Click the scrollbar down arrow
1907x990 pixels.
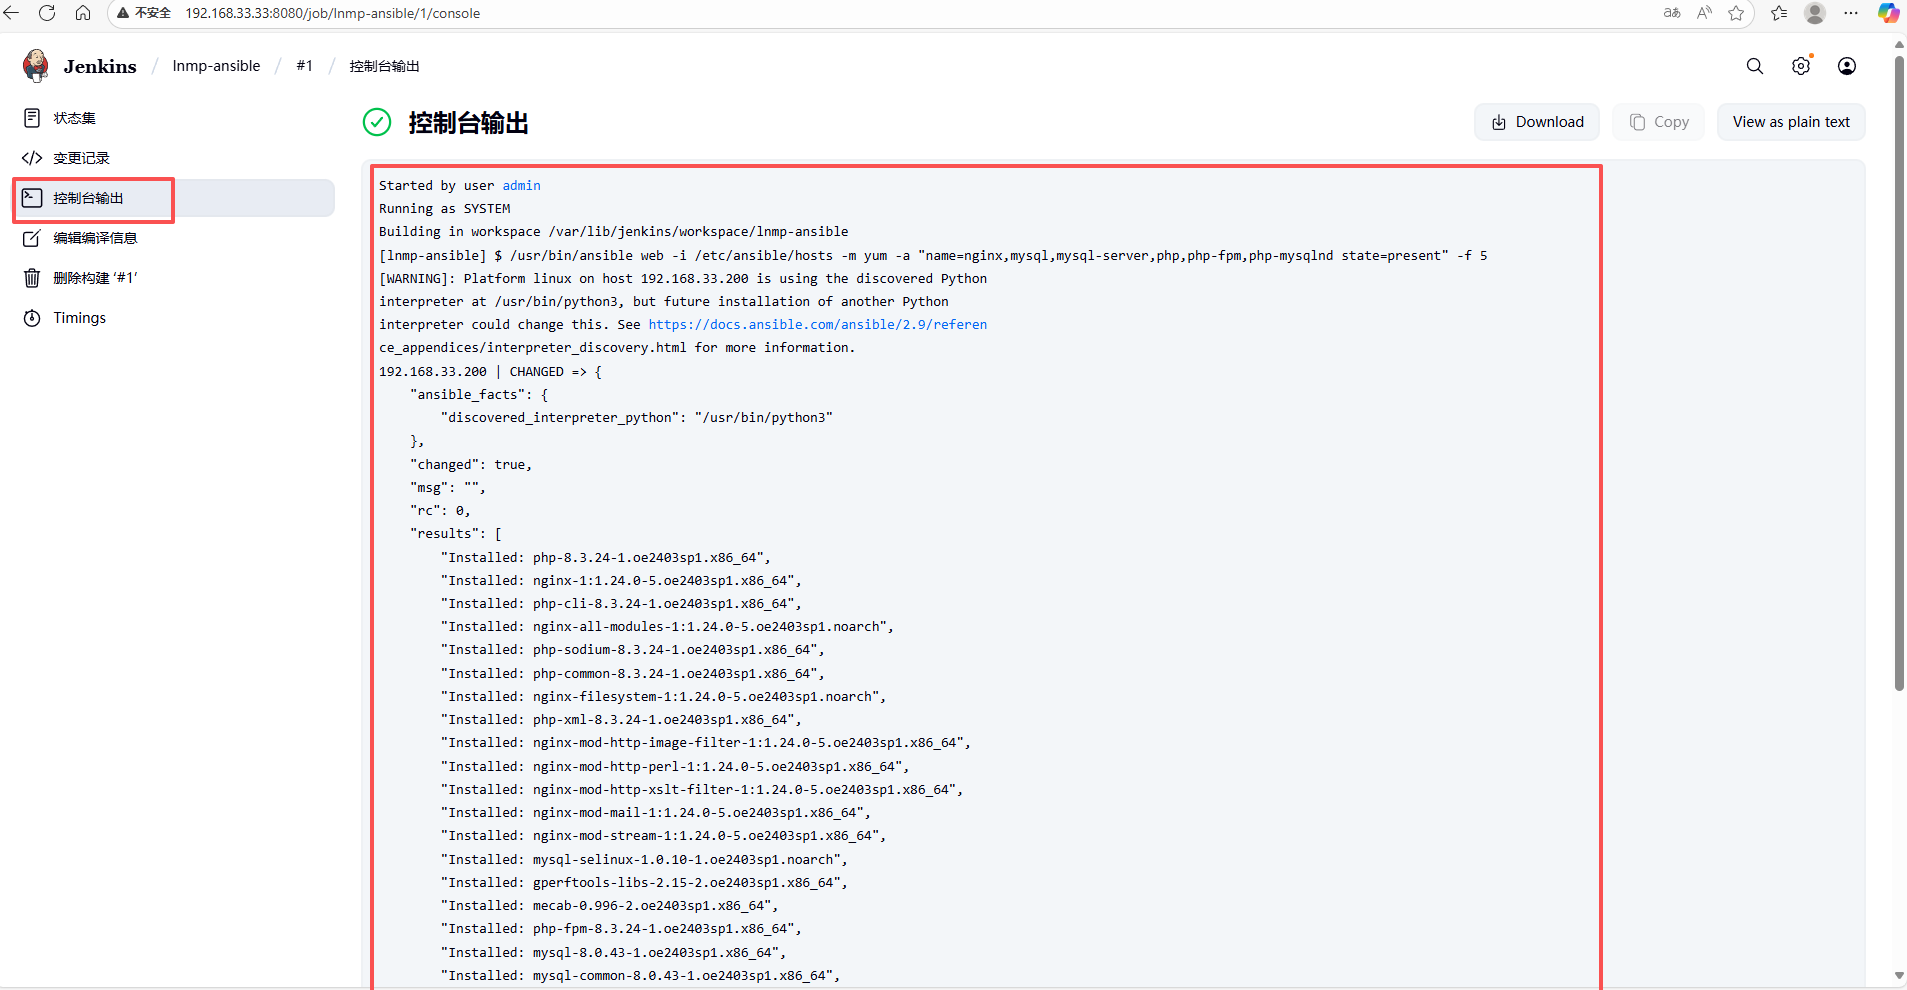1899,975
